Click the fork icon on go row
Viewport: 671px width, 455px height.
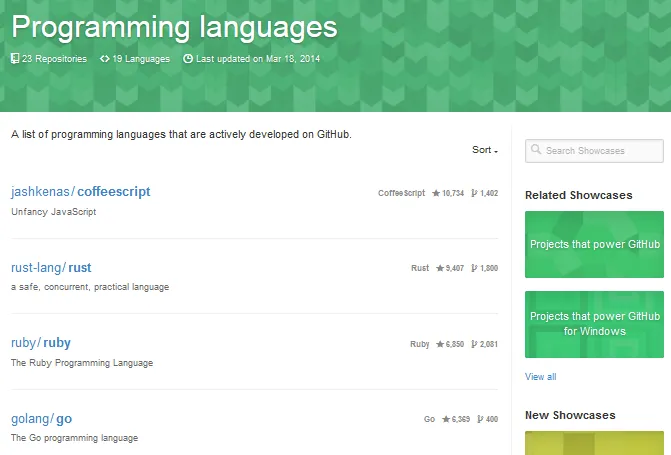tap(480, 419)
